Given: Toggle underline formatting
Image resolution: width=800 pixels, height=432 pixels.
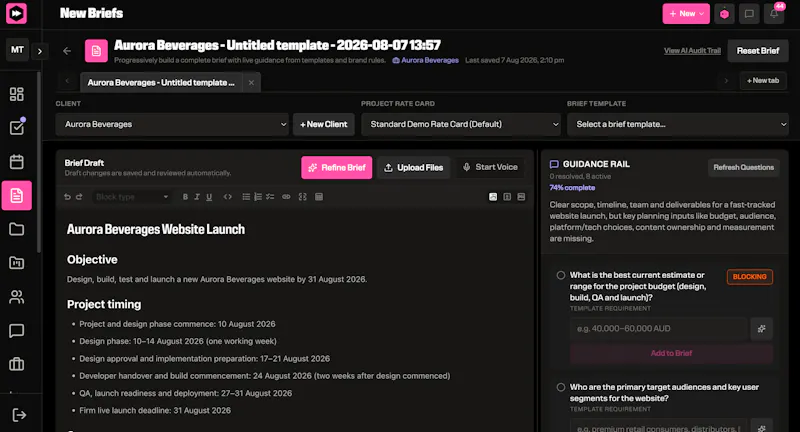Looking at the screenshot, I should (x=209, y=197).
